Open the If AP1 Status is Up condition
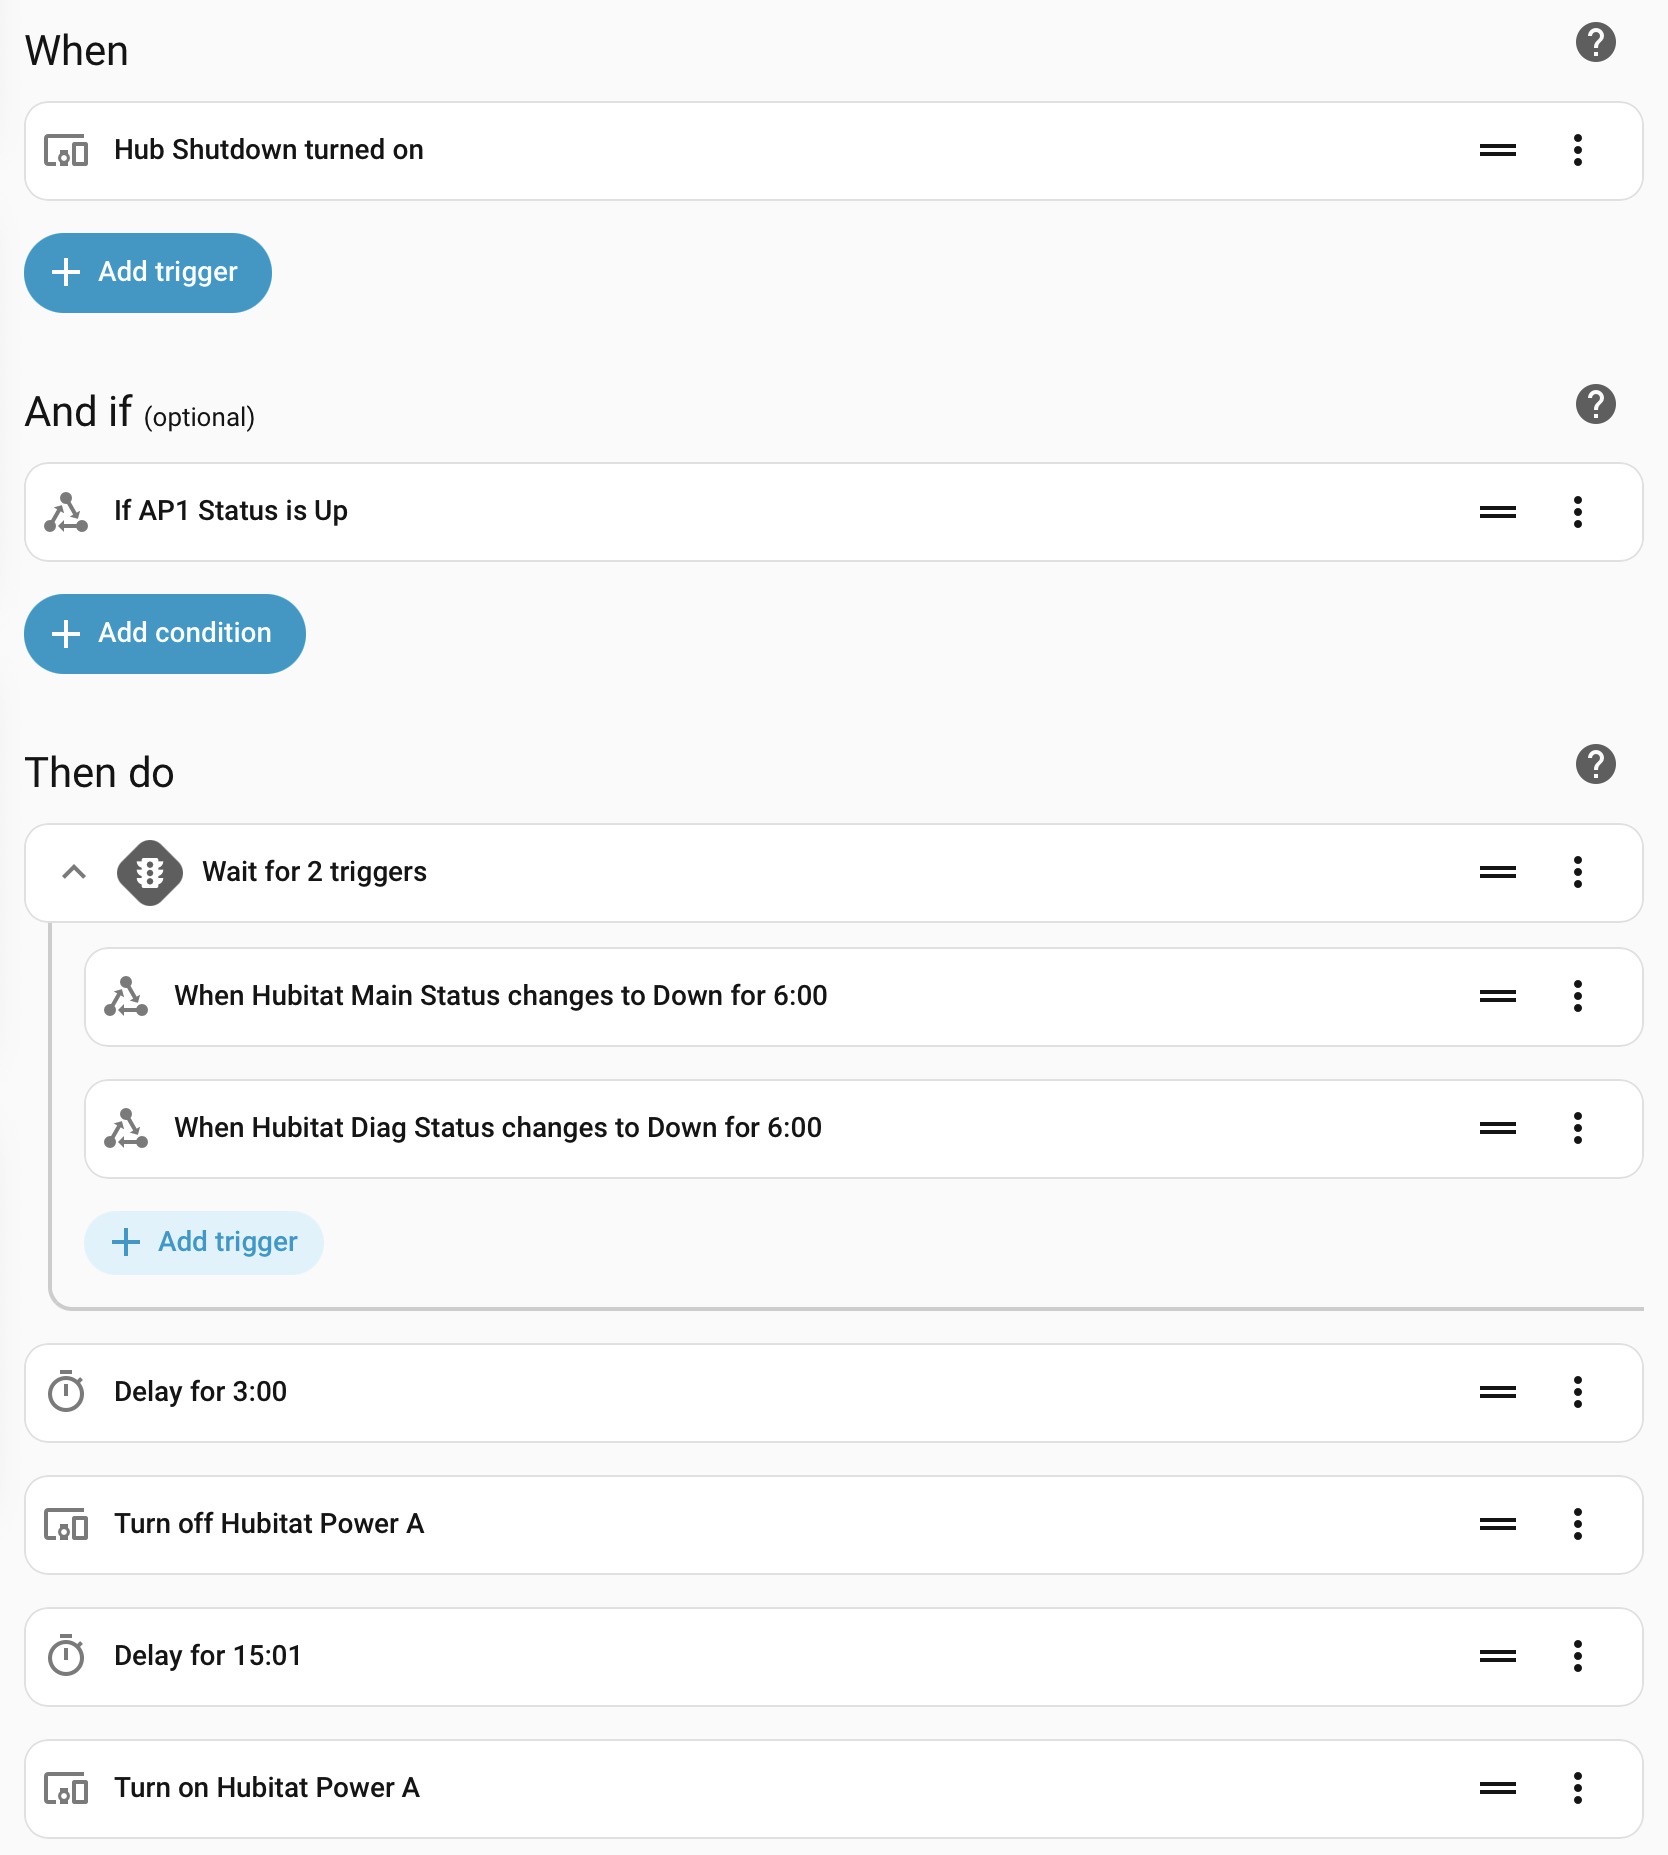The width and height of the screenshot is (1668, 1855). click(x=231, y=511)
